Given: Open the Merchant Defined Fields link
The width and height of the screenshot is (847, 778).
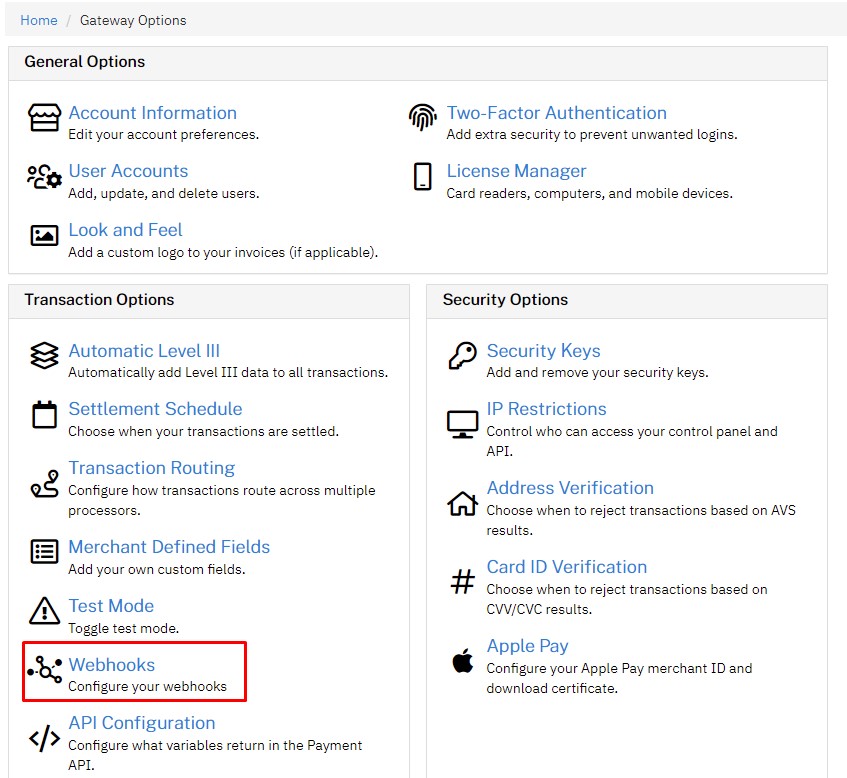Looking at the screenshot, I should click(169, 547).
